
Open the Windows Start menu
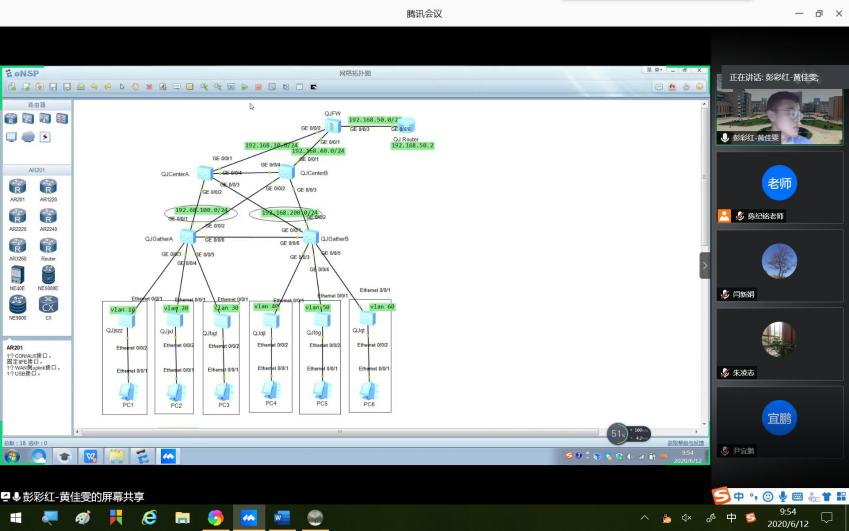tap(15, 517)
